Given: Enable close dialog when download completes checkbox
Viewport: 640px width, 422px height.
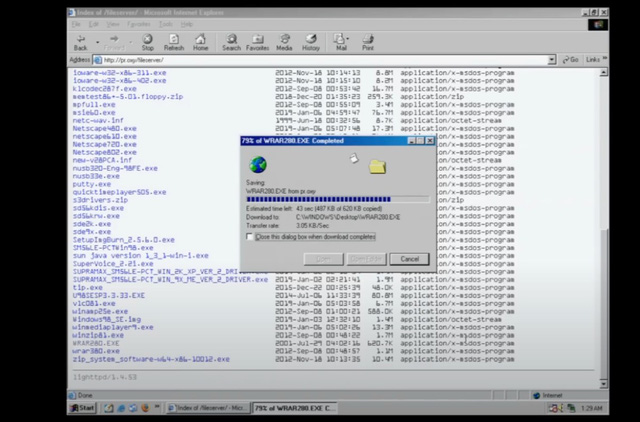Looking at the screenshot, I should (251, 237).
